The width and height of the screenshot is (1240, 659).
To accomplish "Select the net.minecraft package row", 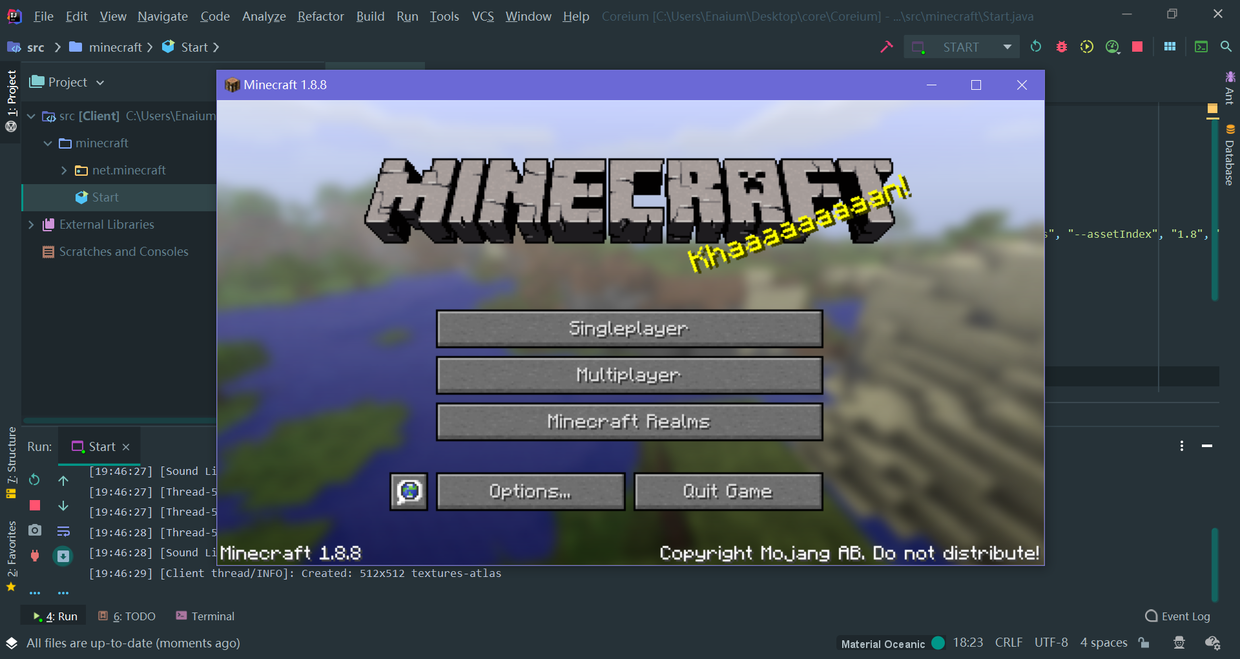I will [x=119, y=170].
